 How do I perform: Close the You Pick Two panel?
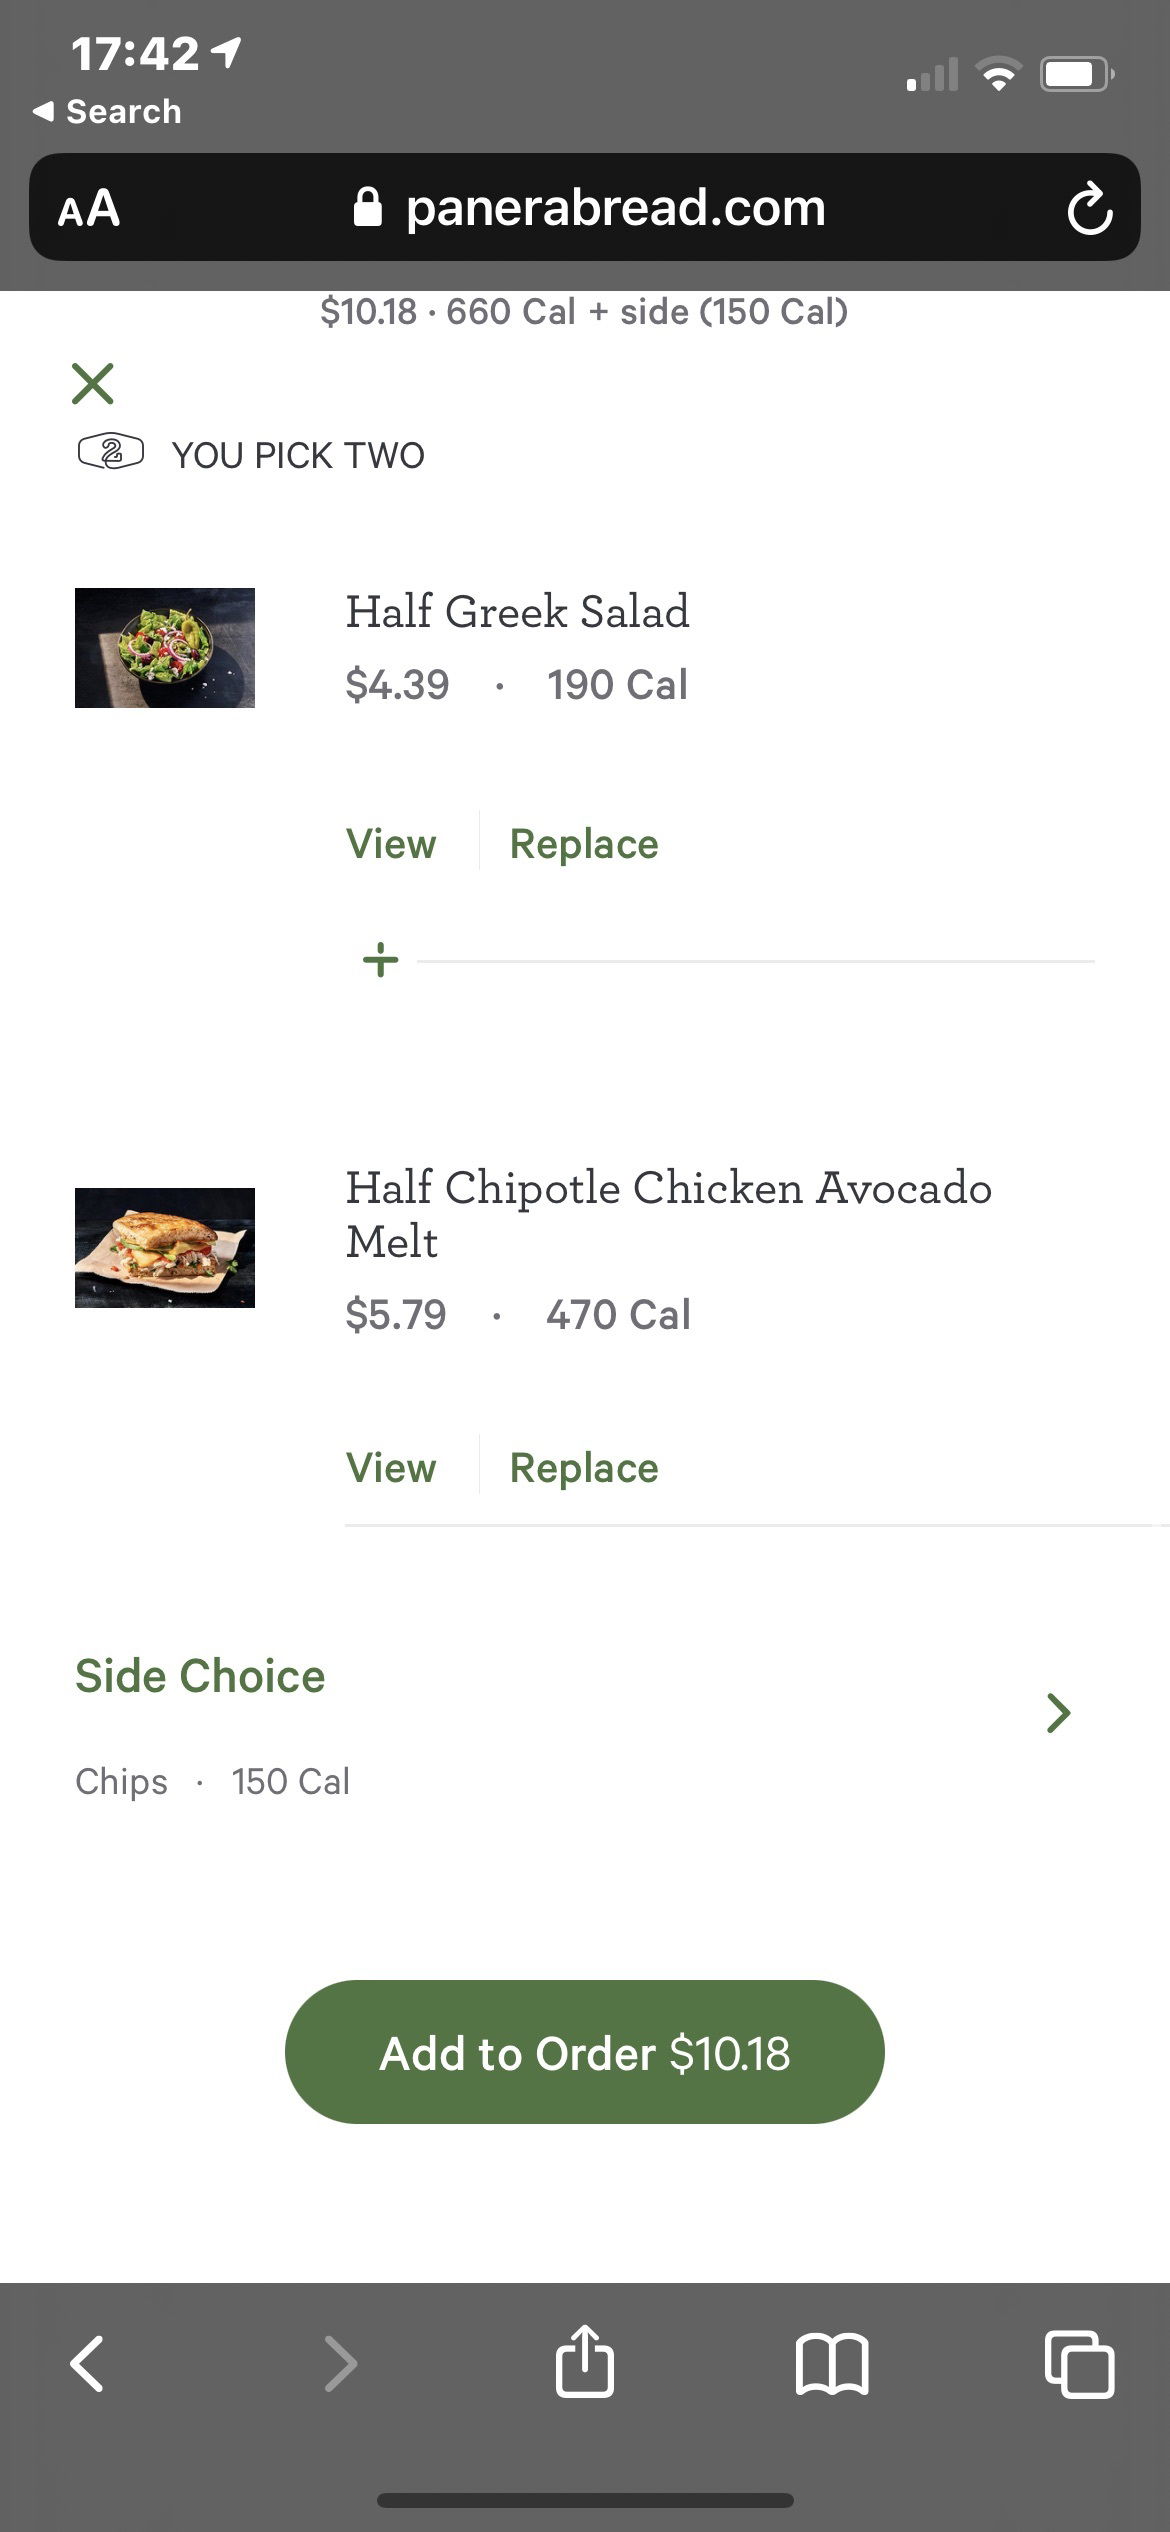[x=93, y=383]
